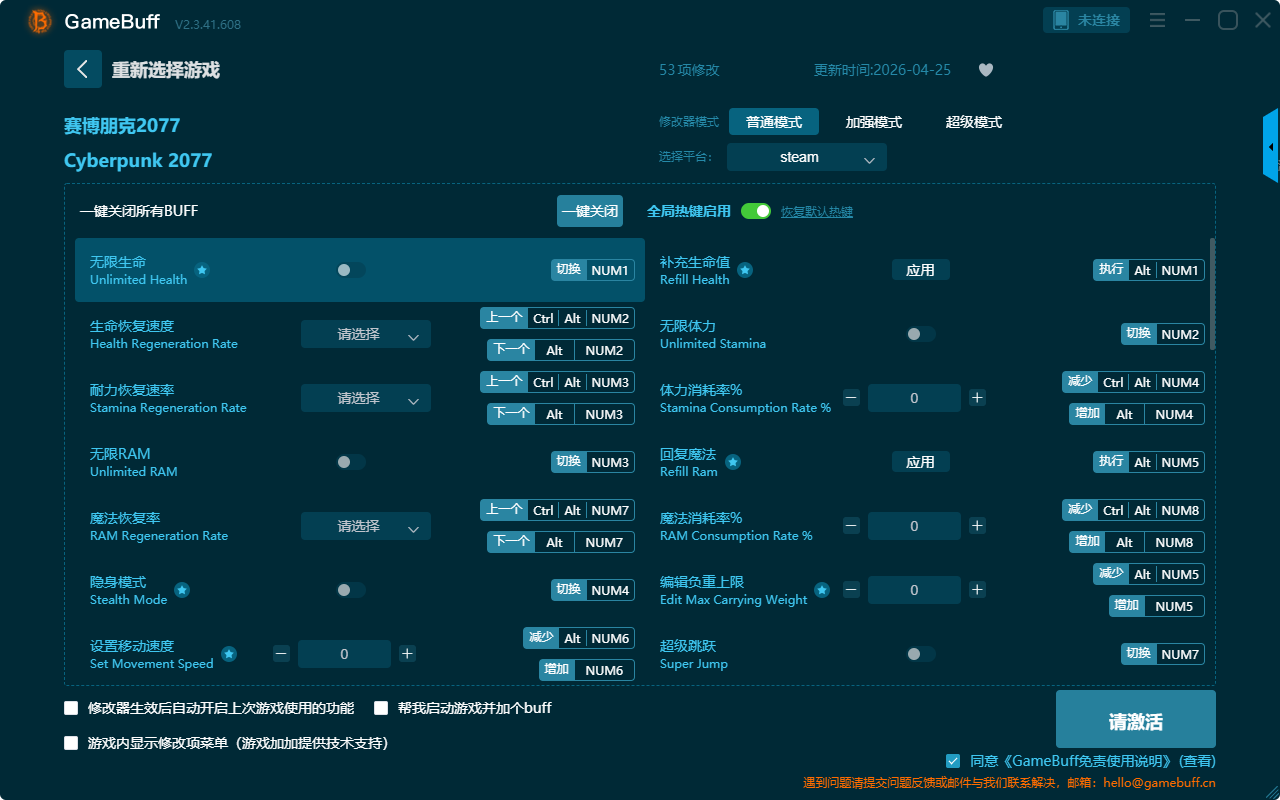Viewport: 1280px width, 800px height.
Task: Increase Movement Speed with plus
Action: 407,654
